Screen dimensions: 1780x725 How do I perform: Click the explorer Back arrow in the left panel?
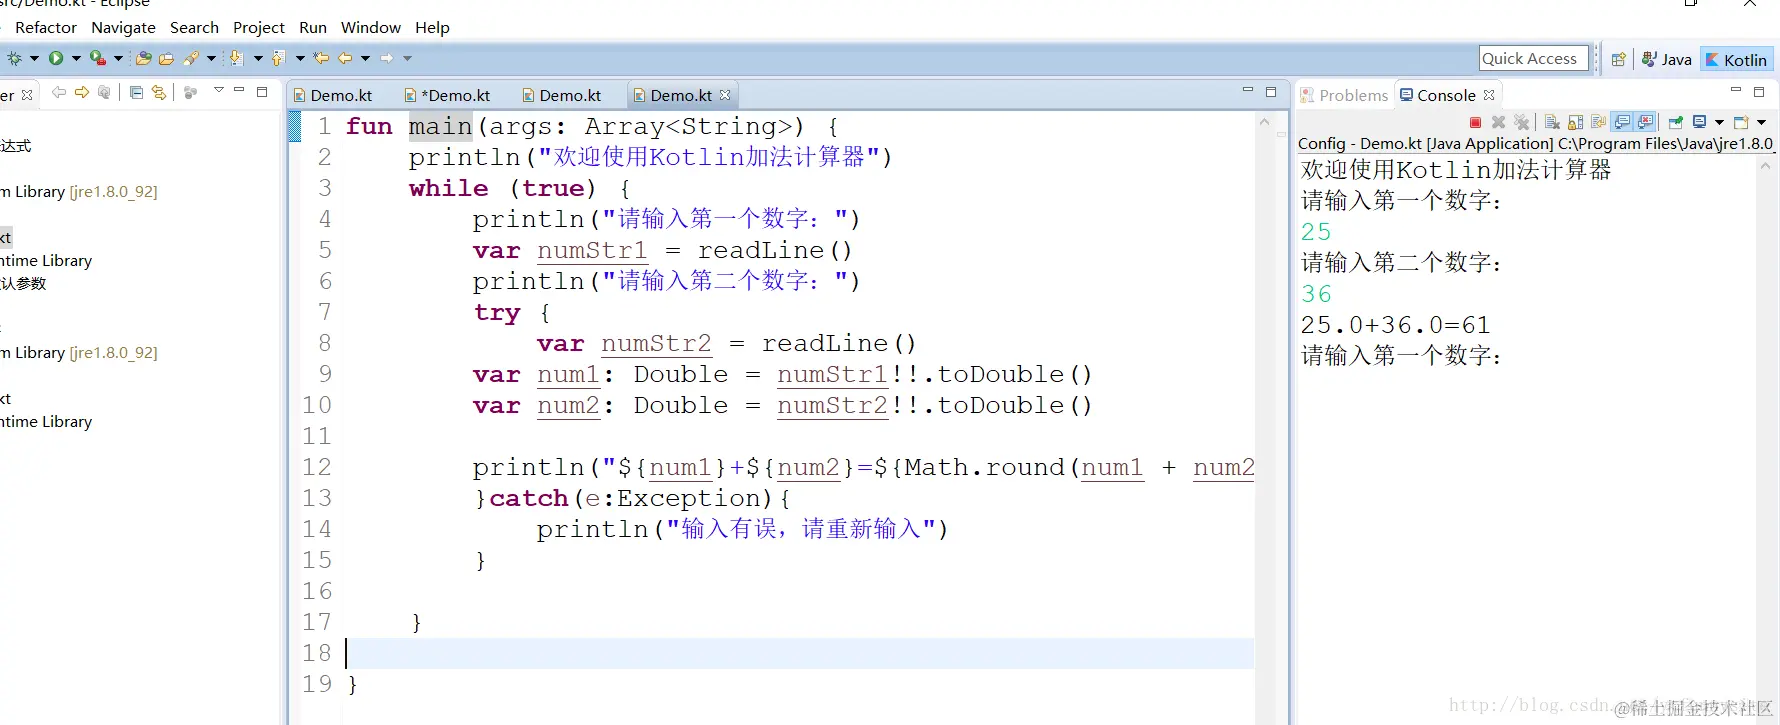tap(59, 92)
